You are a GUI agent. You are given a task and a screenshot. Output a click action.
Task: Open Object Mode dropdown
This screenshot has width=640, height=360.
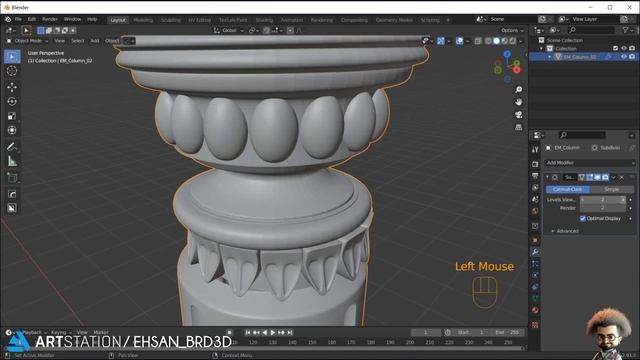27,41
